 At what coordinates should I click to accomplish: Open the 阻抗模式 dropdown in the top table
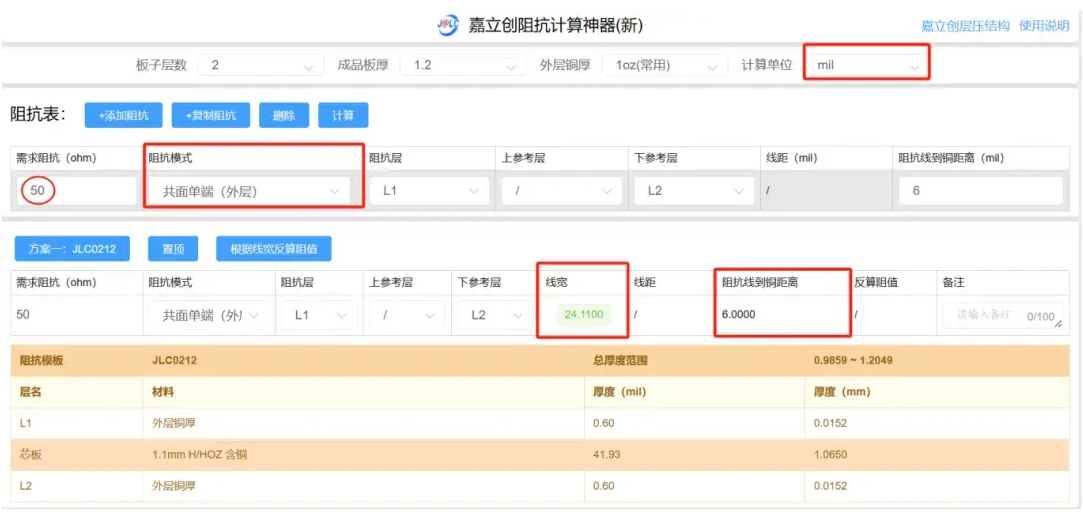249,191
